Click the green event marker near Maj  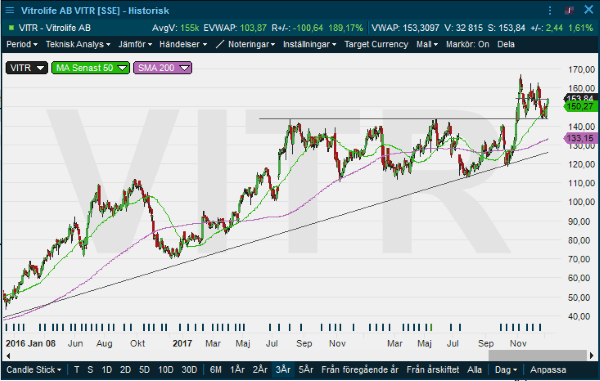tap(431, 327)
